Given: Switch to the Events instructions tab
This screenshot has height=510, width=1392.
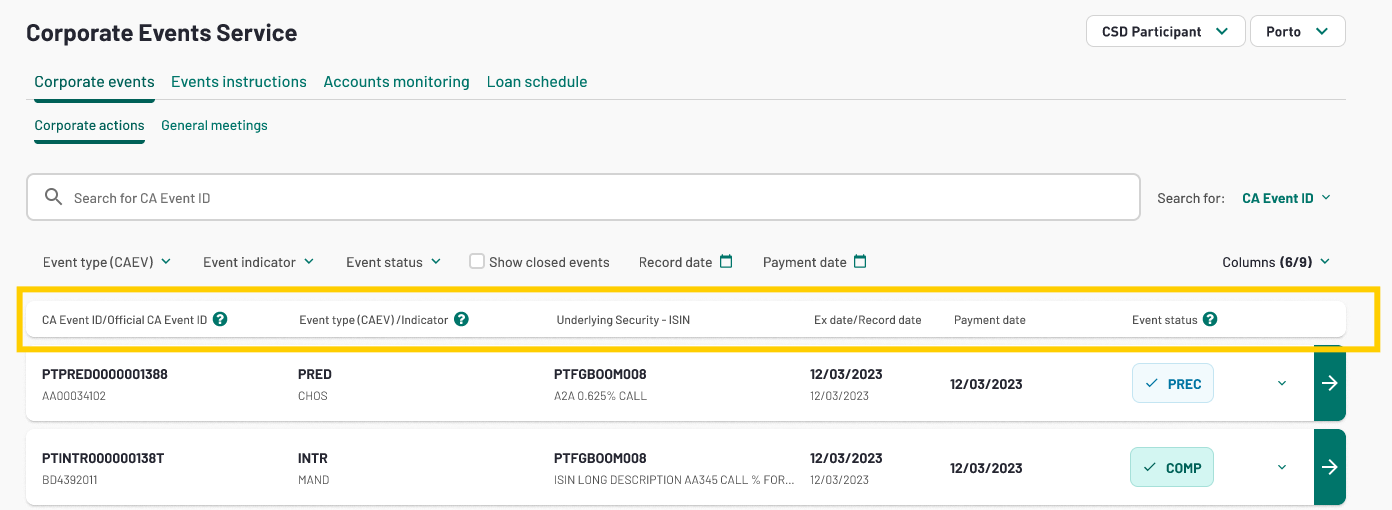Looking at the screenshot, I should pos(239,82).
